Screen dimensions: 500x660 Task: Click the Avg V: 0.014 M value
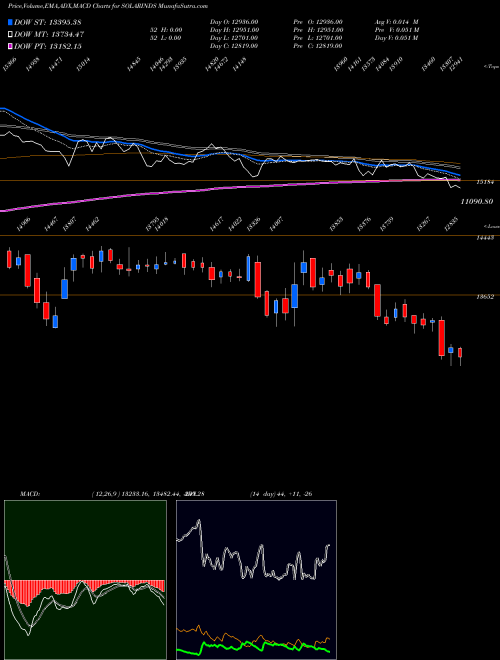point(397,22)
